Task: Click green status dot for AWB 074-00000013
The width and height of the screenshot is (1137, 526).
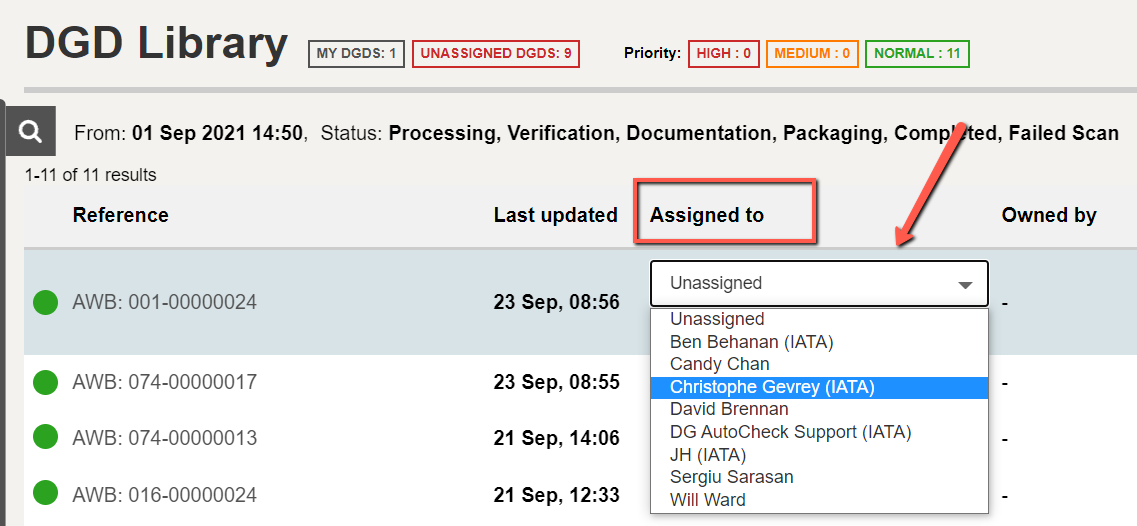Action: click(45, 438)
